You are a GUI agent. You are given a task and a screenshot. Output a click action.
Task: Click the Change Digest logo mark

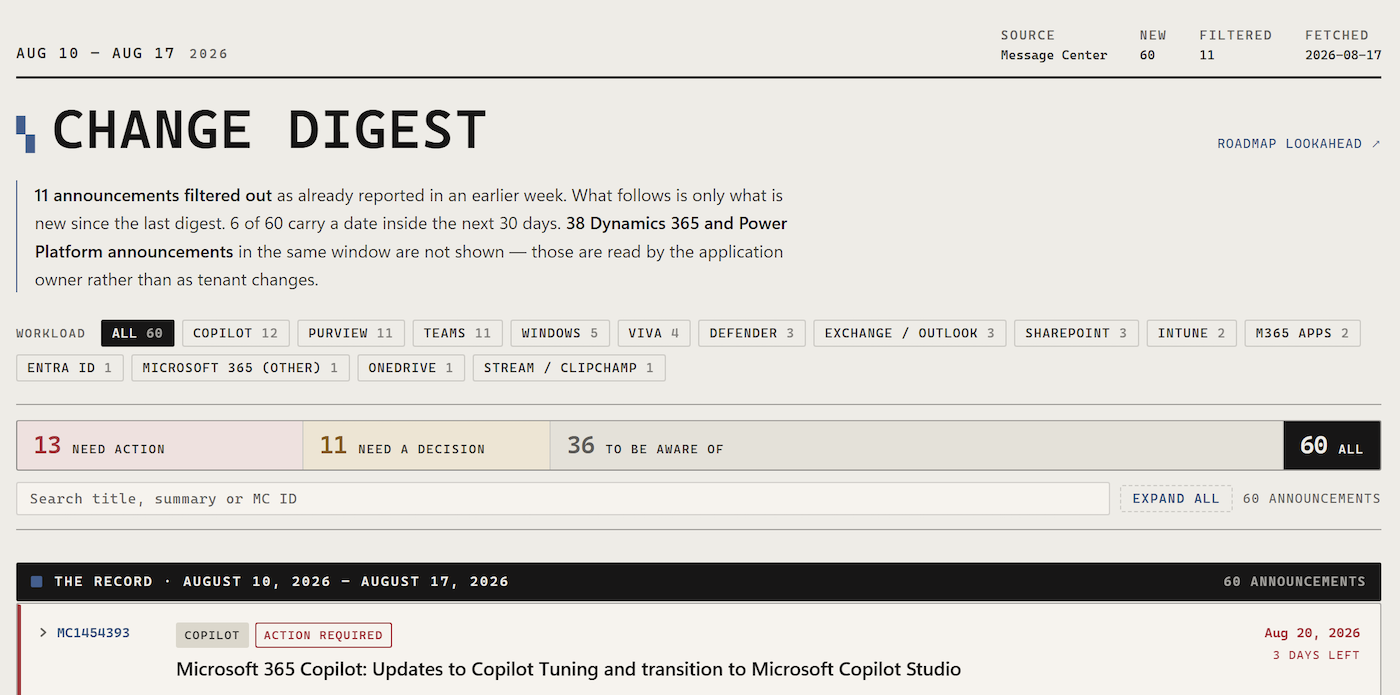coord(26,134)
